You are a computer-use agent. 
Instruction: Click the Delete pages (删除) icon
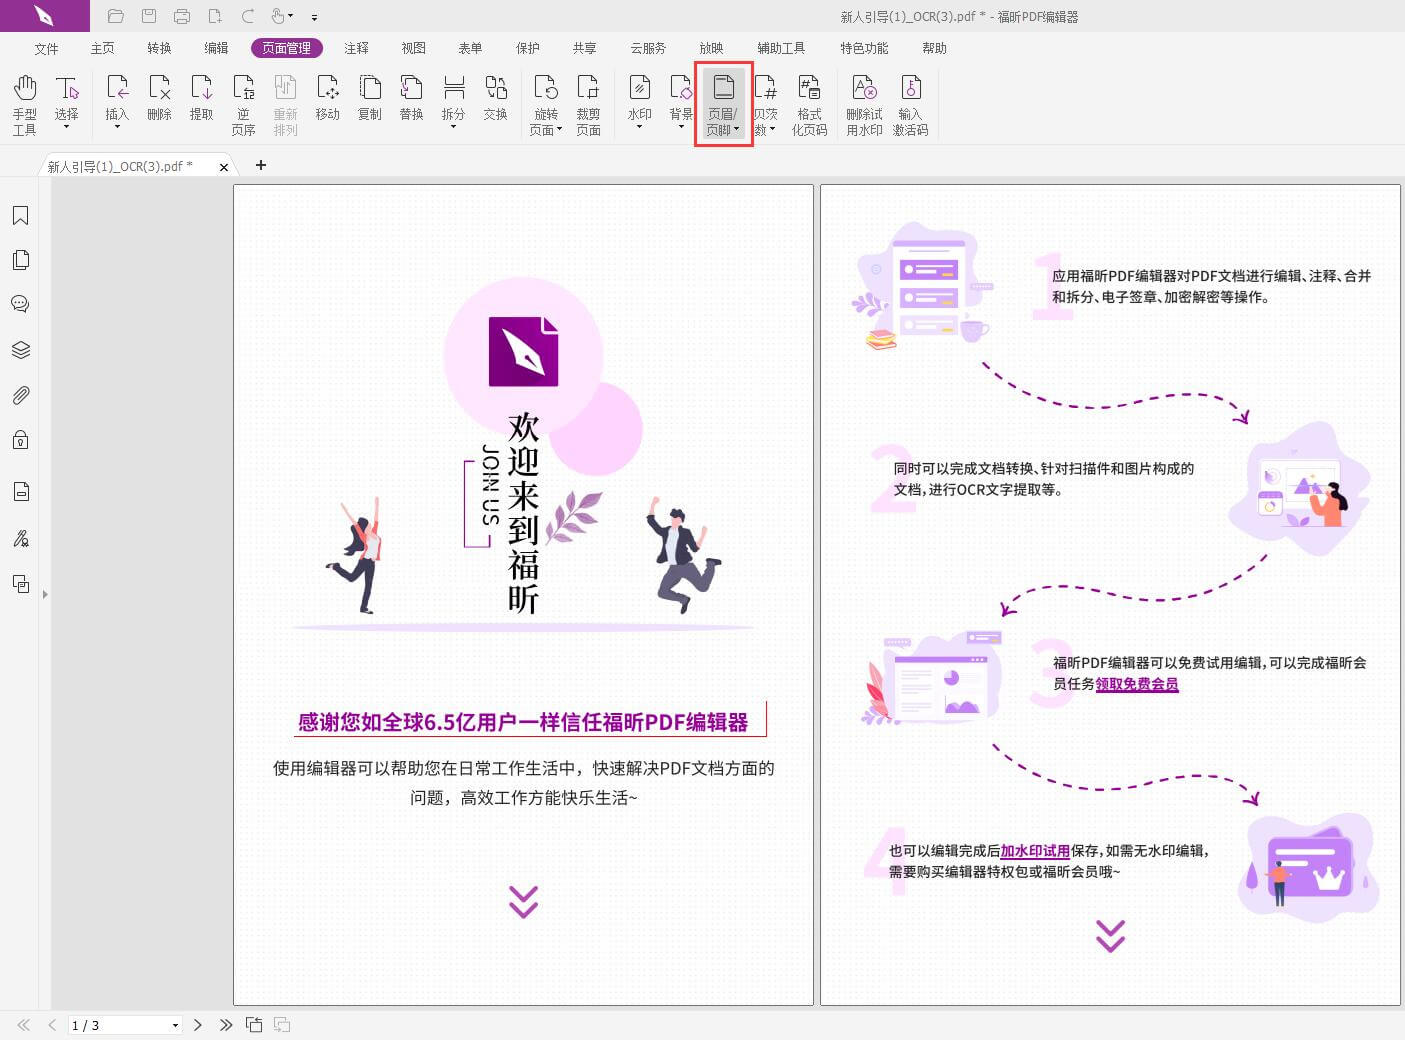159,99
